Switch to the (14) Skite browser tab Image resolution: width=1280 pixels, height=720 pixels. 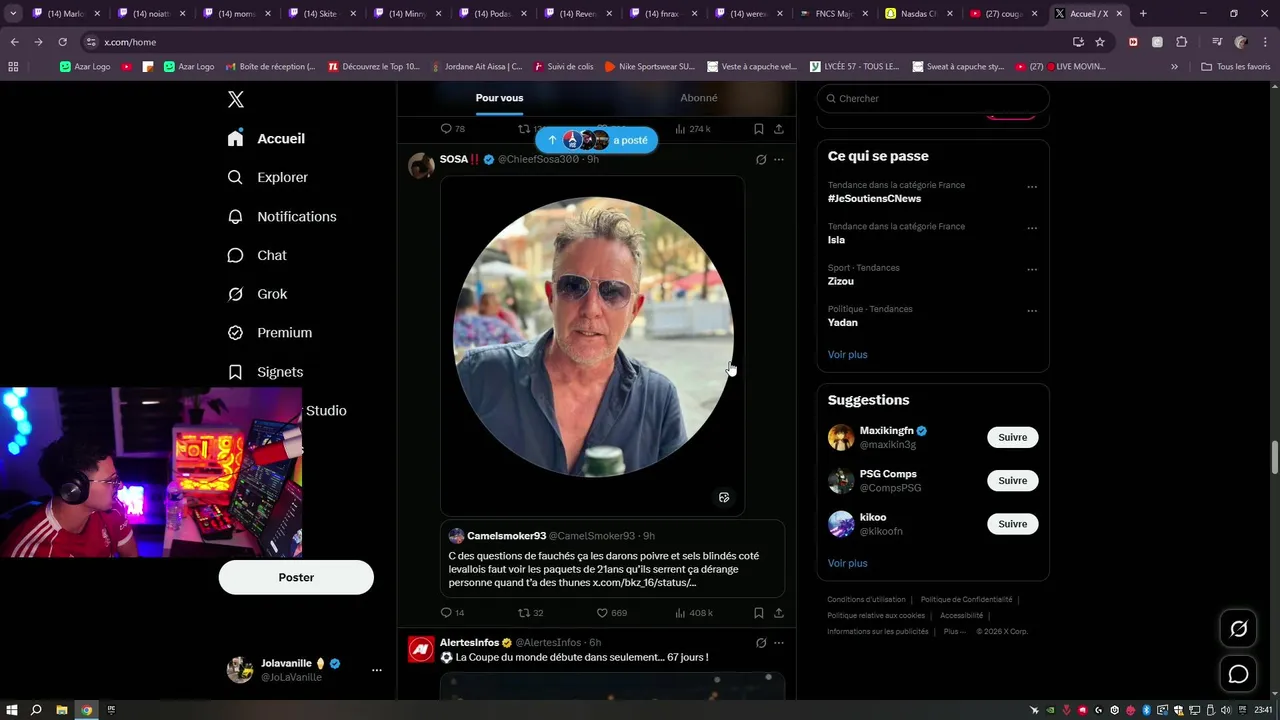(322, 14)
